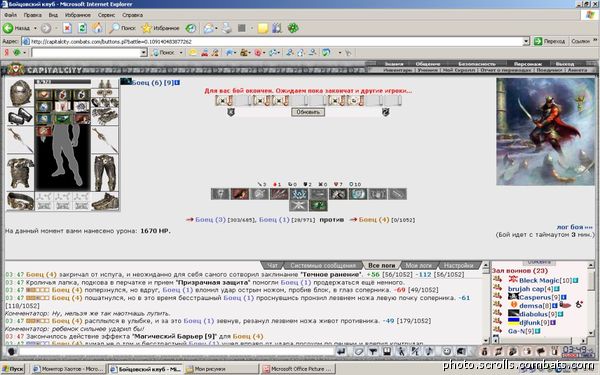Switch to the Мои логи tab

tap(418, 265)
